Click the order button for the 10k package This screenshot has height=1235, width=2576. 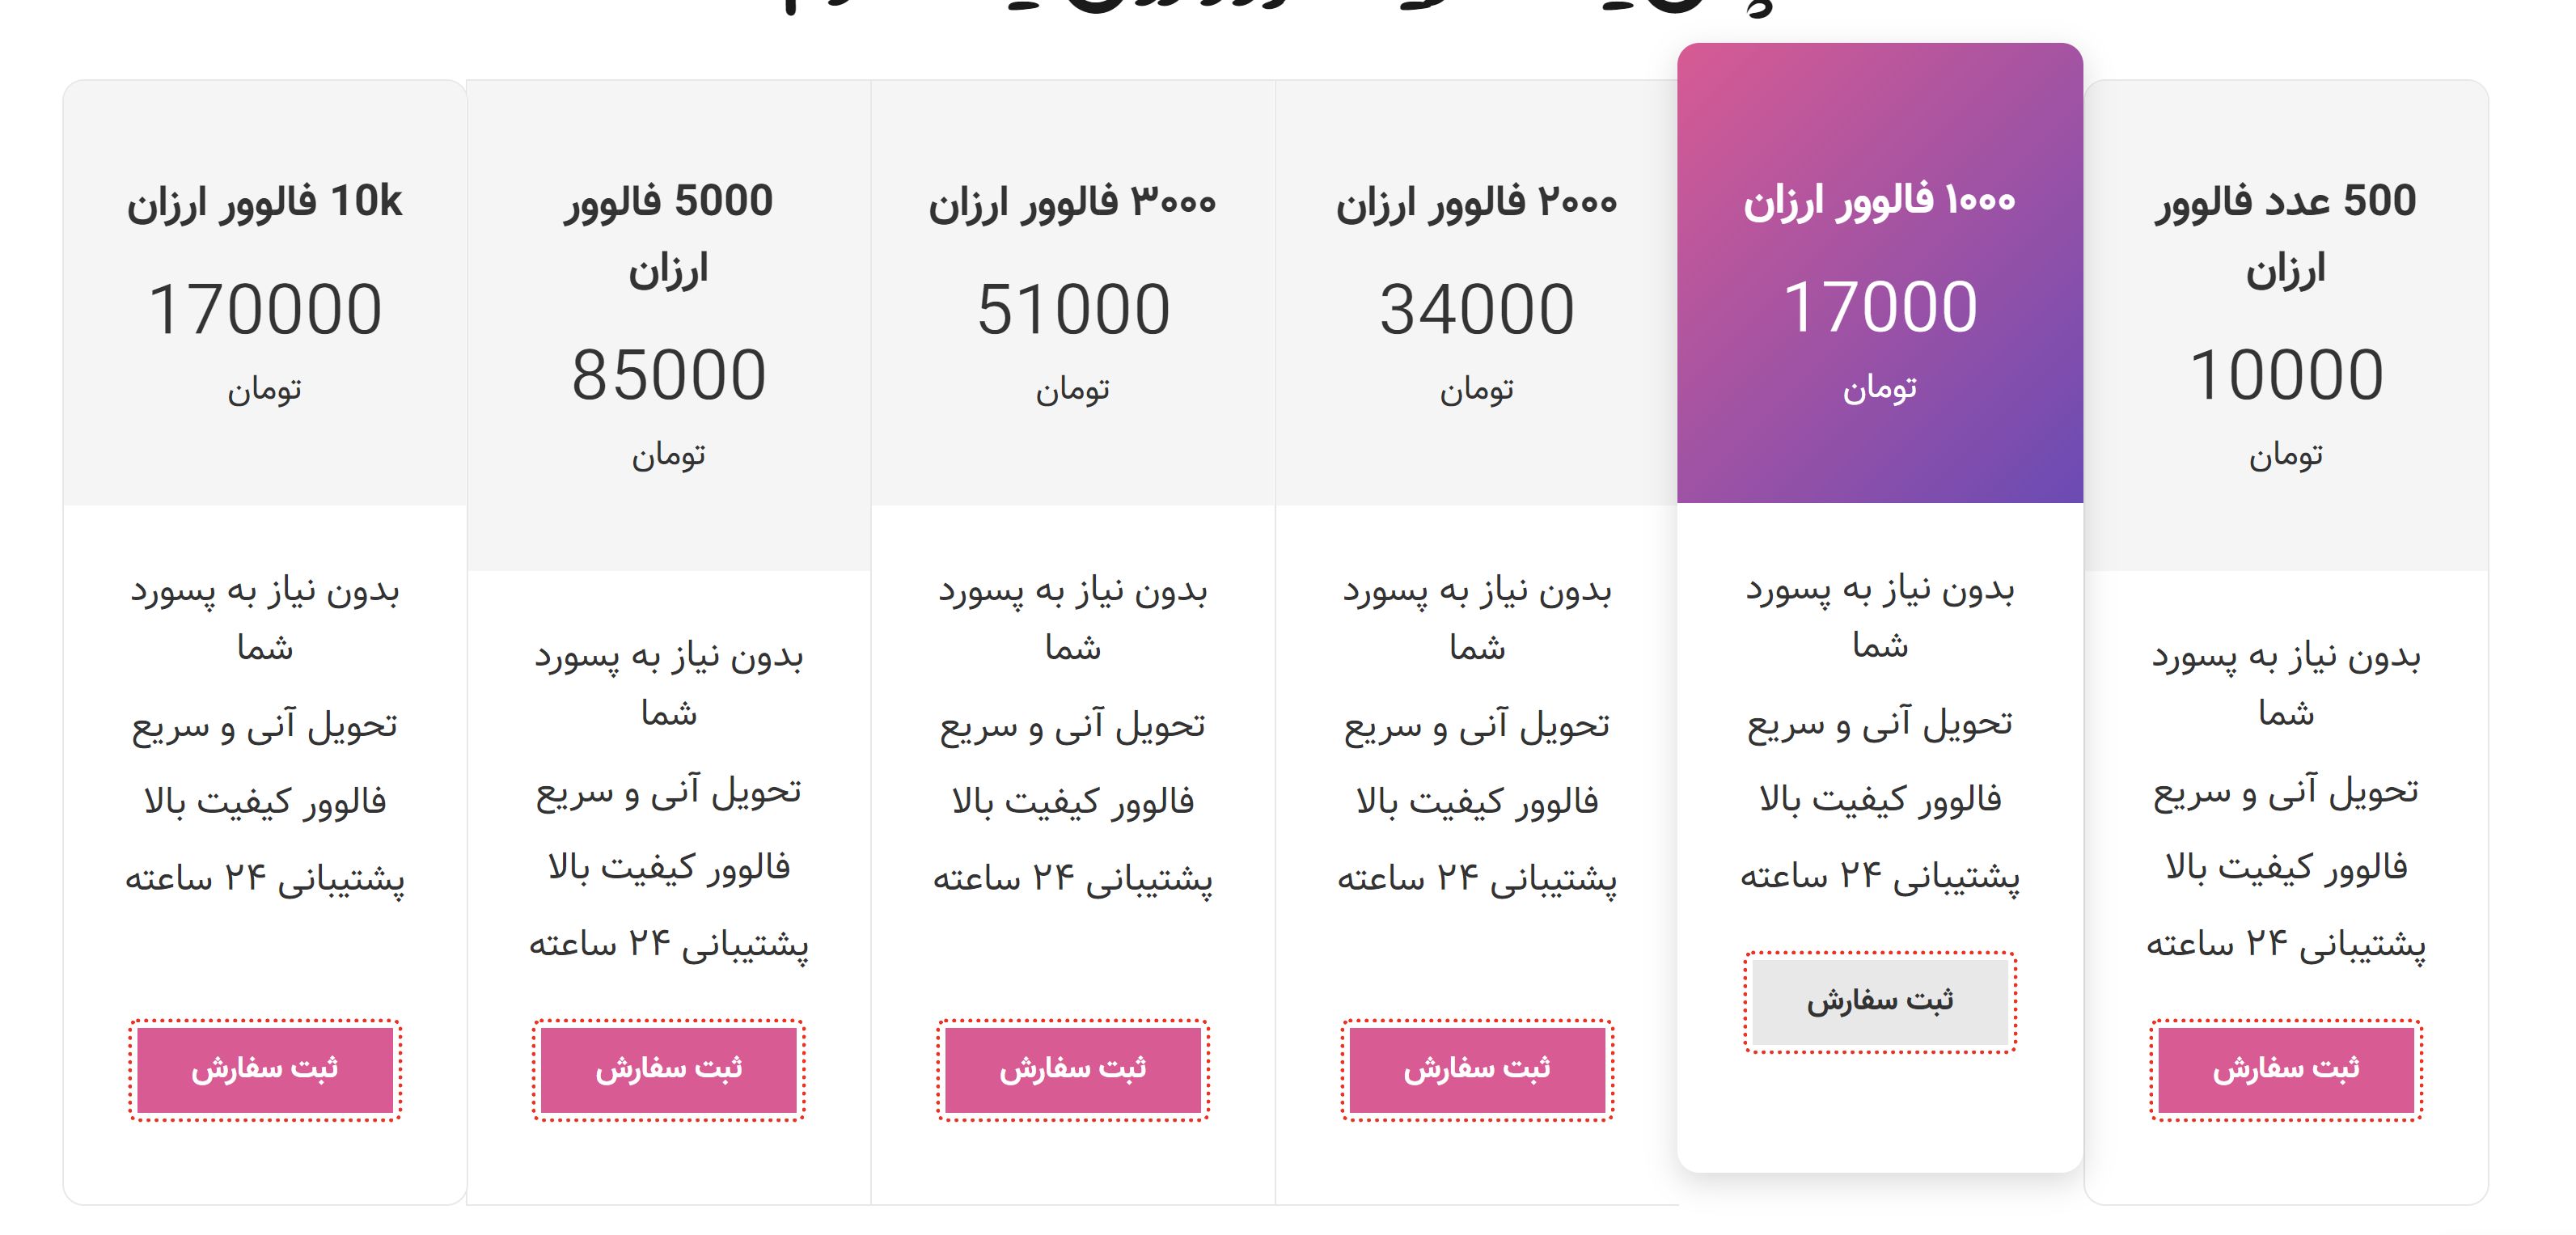tap(265, 1069)
